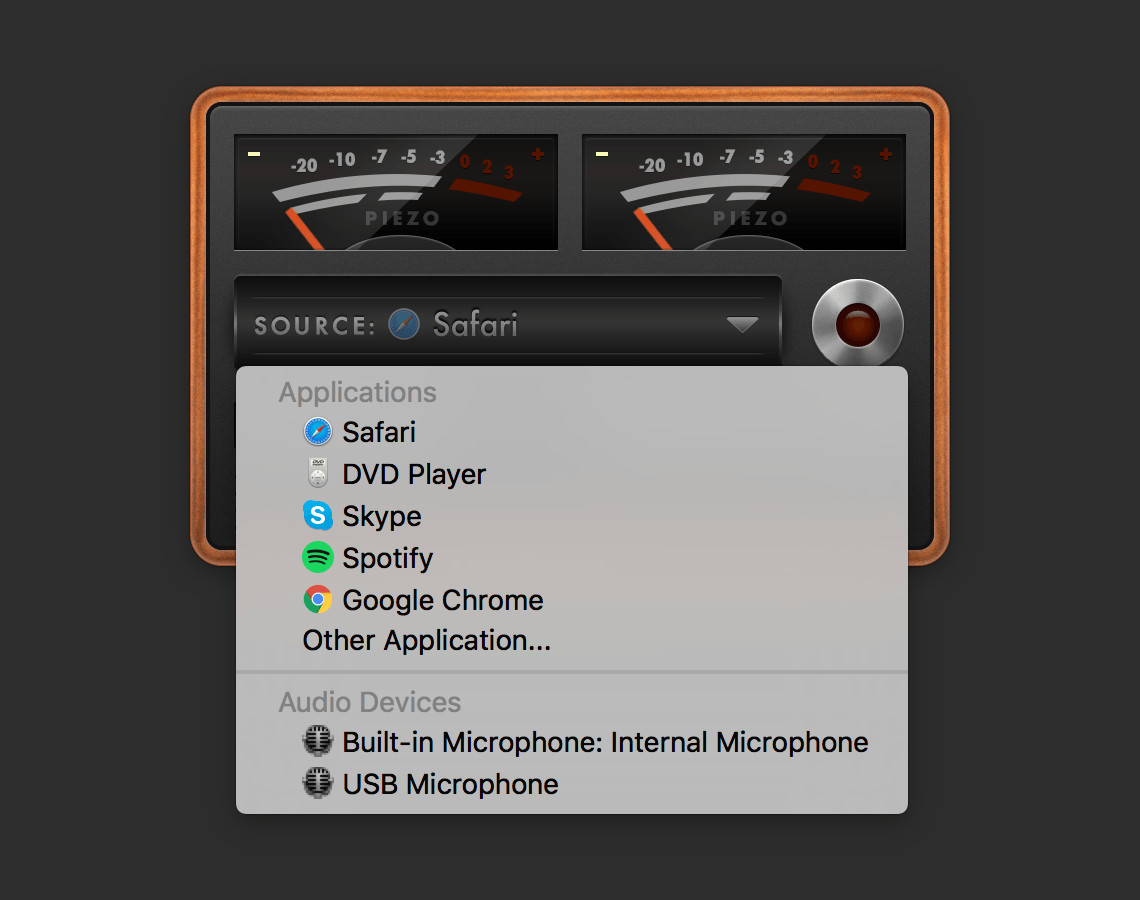Viewport: 1140px width, 900px height.
Task: Click the Built-in Microphone icon
Action: [318, 742]
